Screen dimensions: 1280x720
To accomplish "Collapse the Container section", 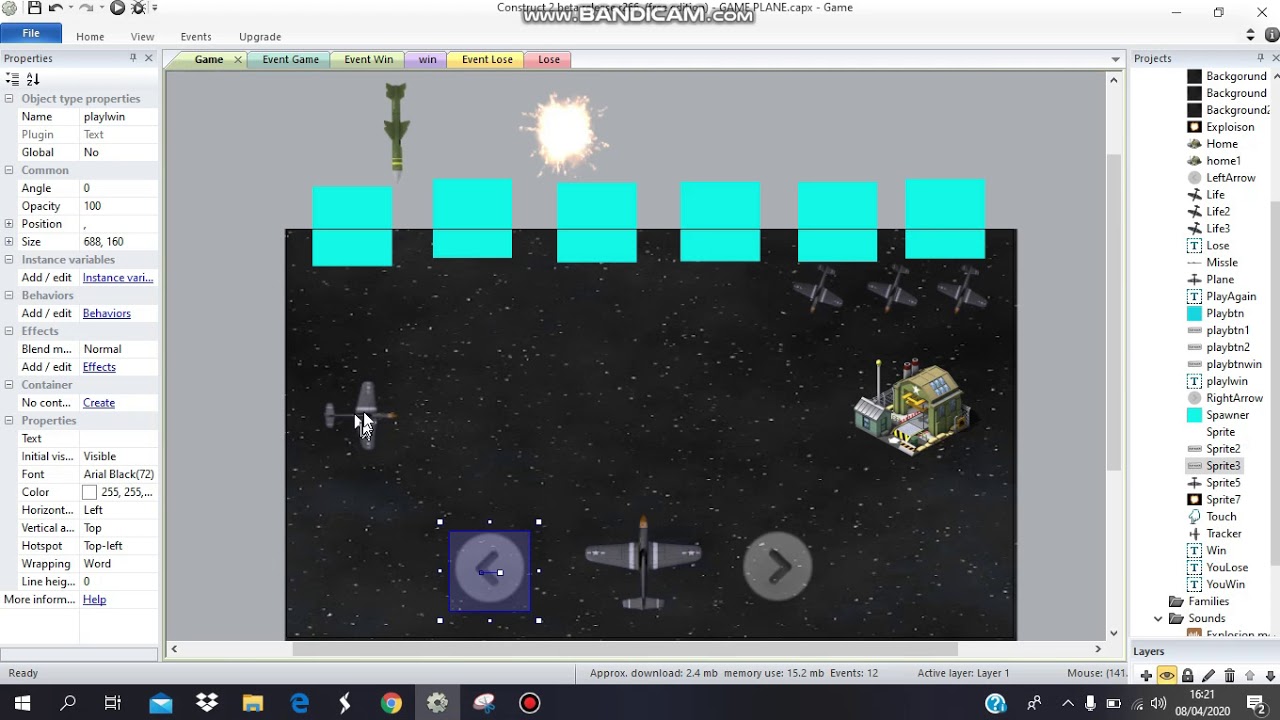I will (9, 385).
